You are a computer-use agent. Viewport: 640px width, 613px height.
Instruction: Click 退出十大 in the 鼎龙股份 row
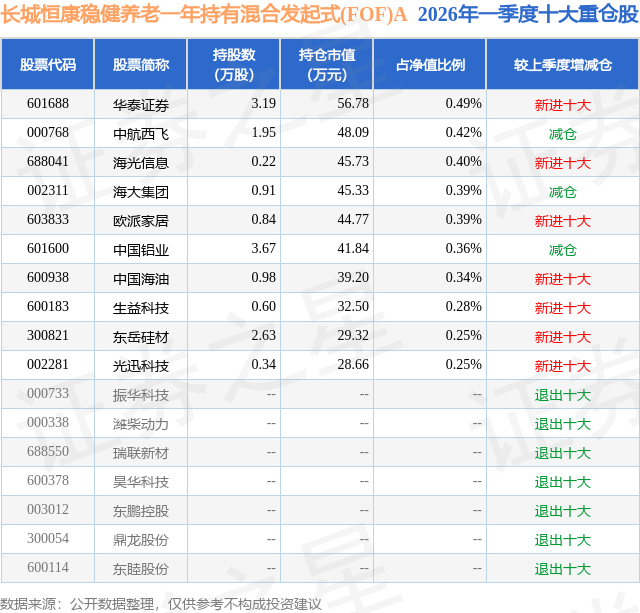[563, 540]
